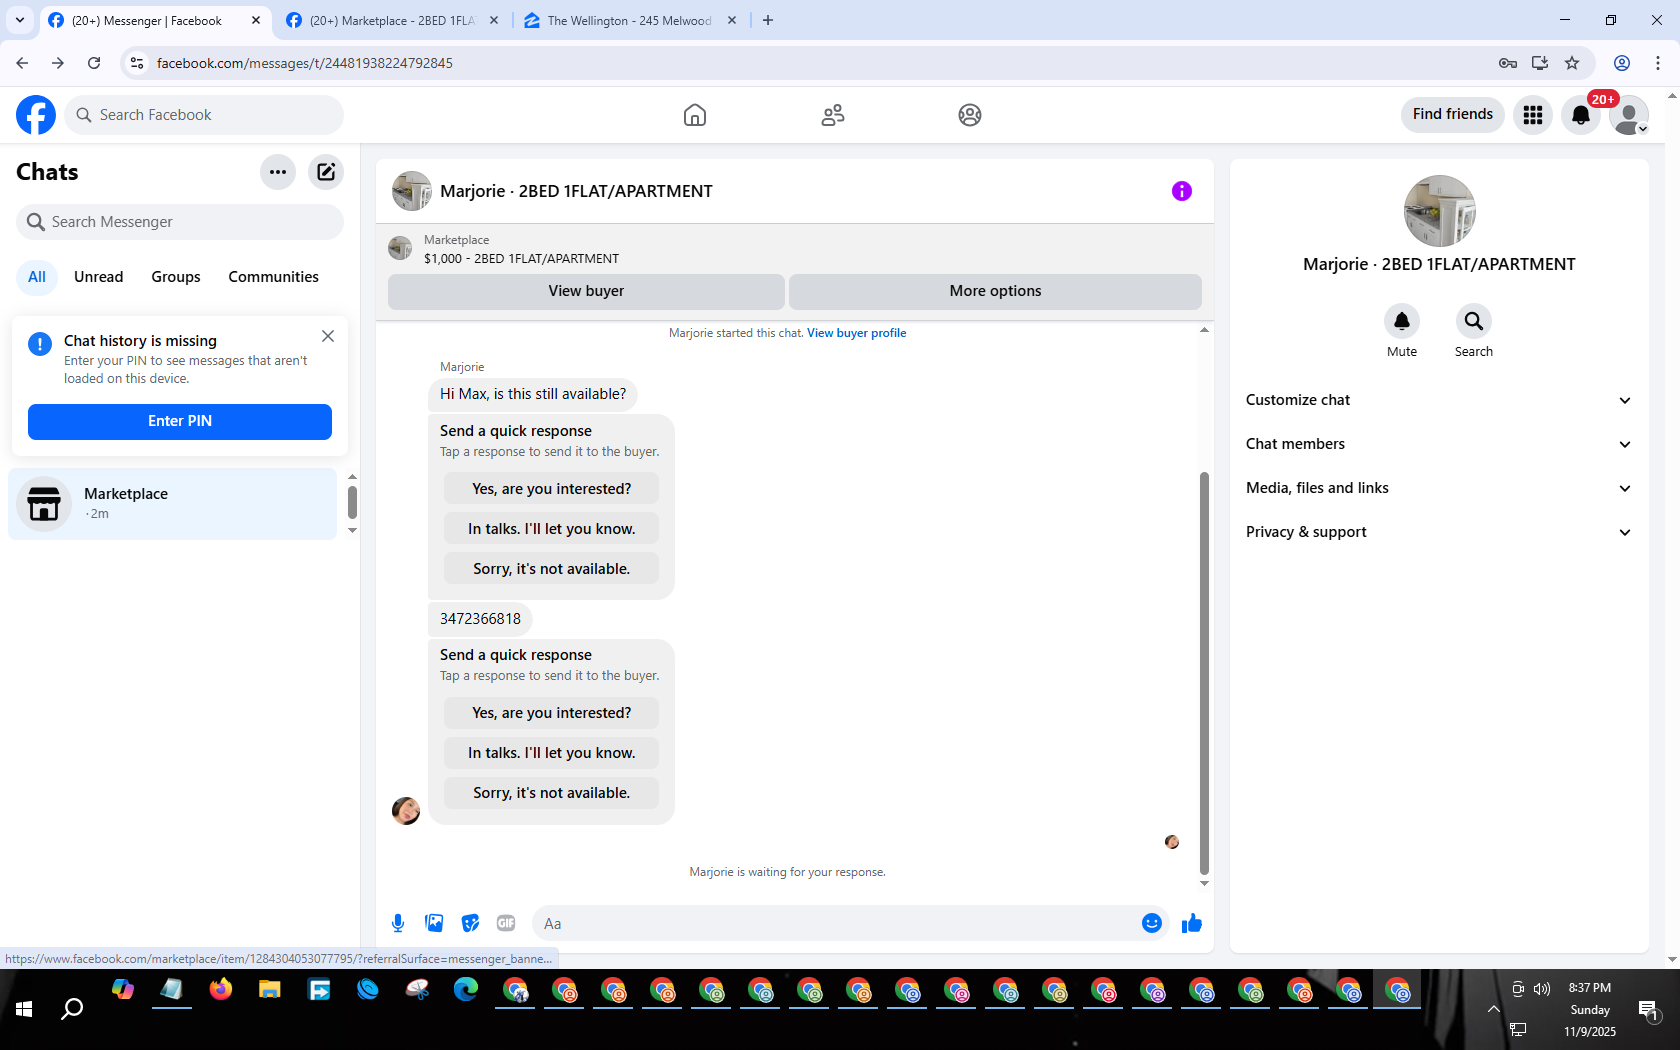This screenshot has width=1680, height=1050.
Task: Open Chats options (three dots)
Action: (x=278, y=172)
